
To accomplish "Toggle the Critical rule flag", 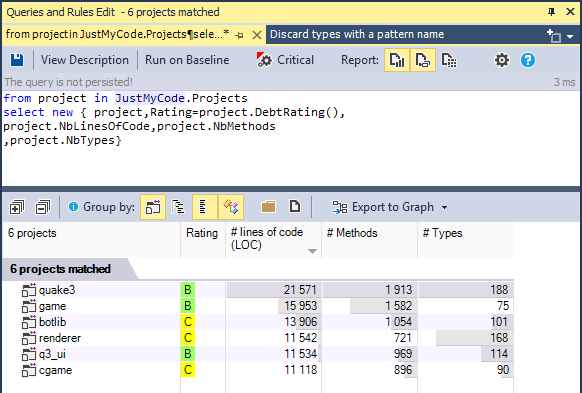I will (285, 60).
